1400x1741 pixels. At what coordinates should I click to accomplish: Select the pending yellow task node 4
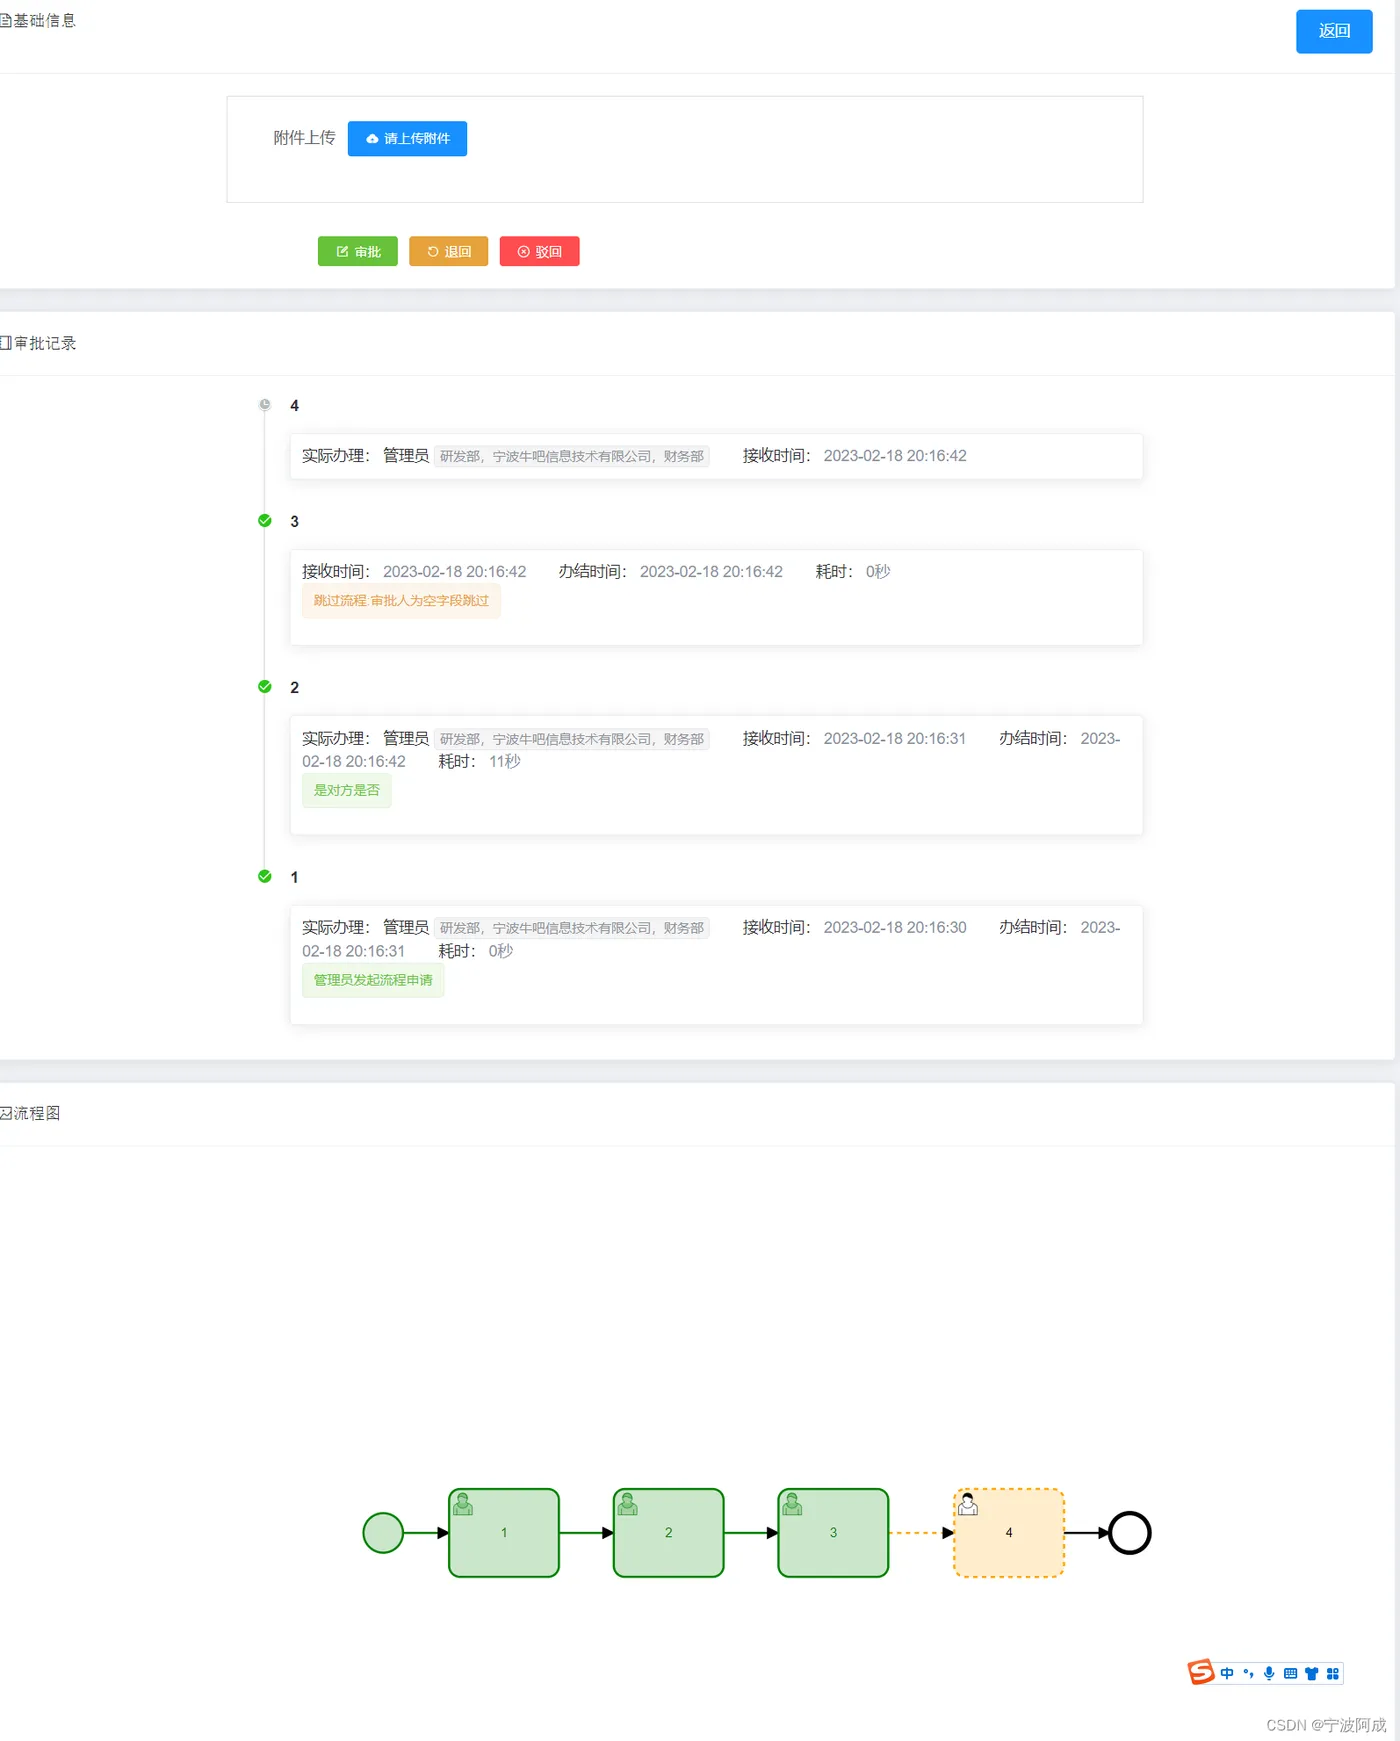coord(1009,1533)
